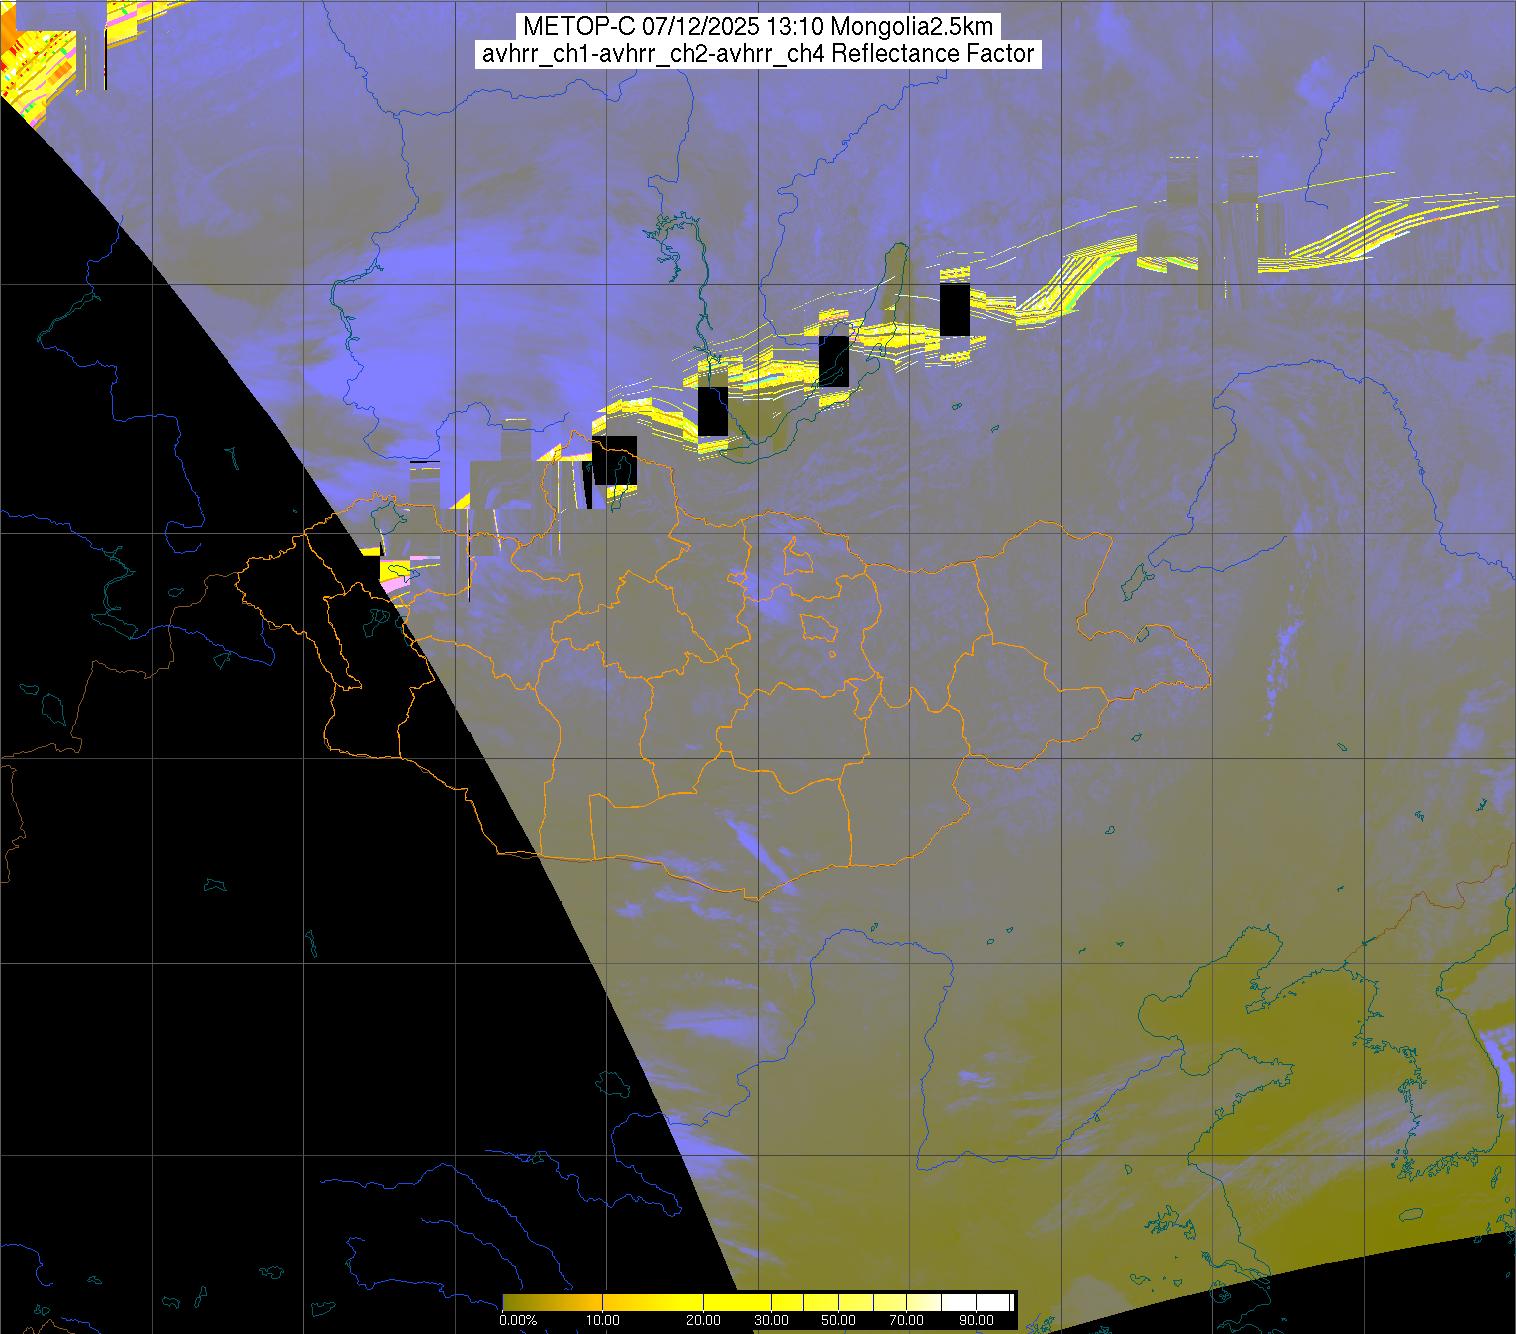This screenshot has width=1516, height=1334.
Task: Click the 30.00 label on color scale
Action: [x=771, y=1320]
